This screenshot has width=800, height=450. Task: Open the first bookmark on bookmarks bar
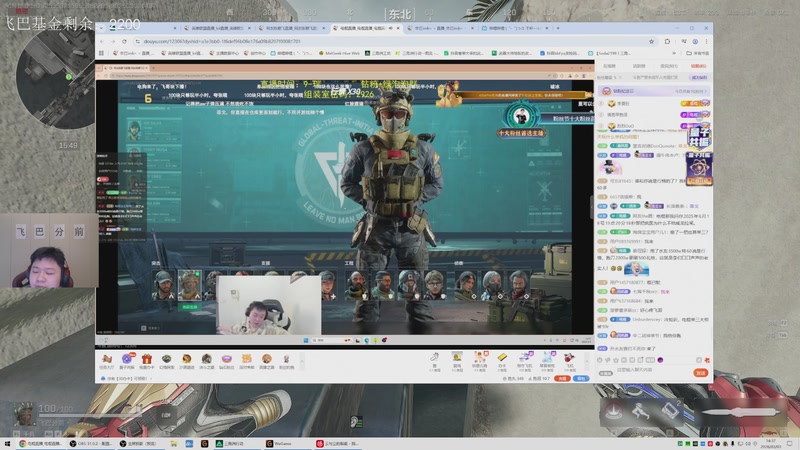click(134, 53)
